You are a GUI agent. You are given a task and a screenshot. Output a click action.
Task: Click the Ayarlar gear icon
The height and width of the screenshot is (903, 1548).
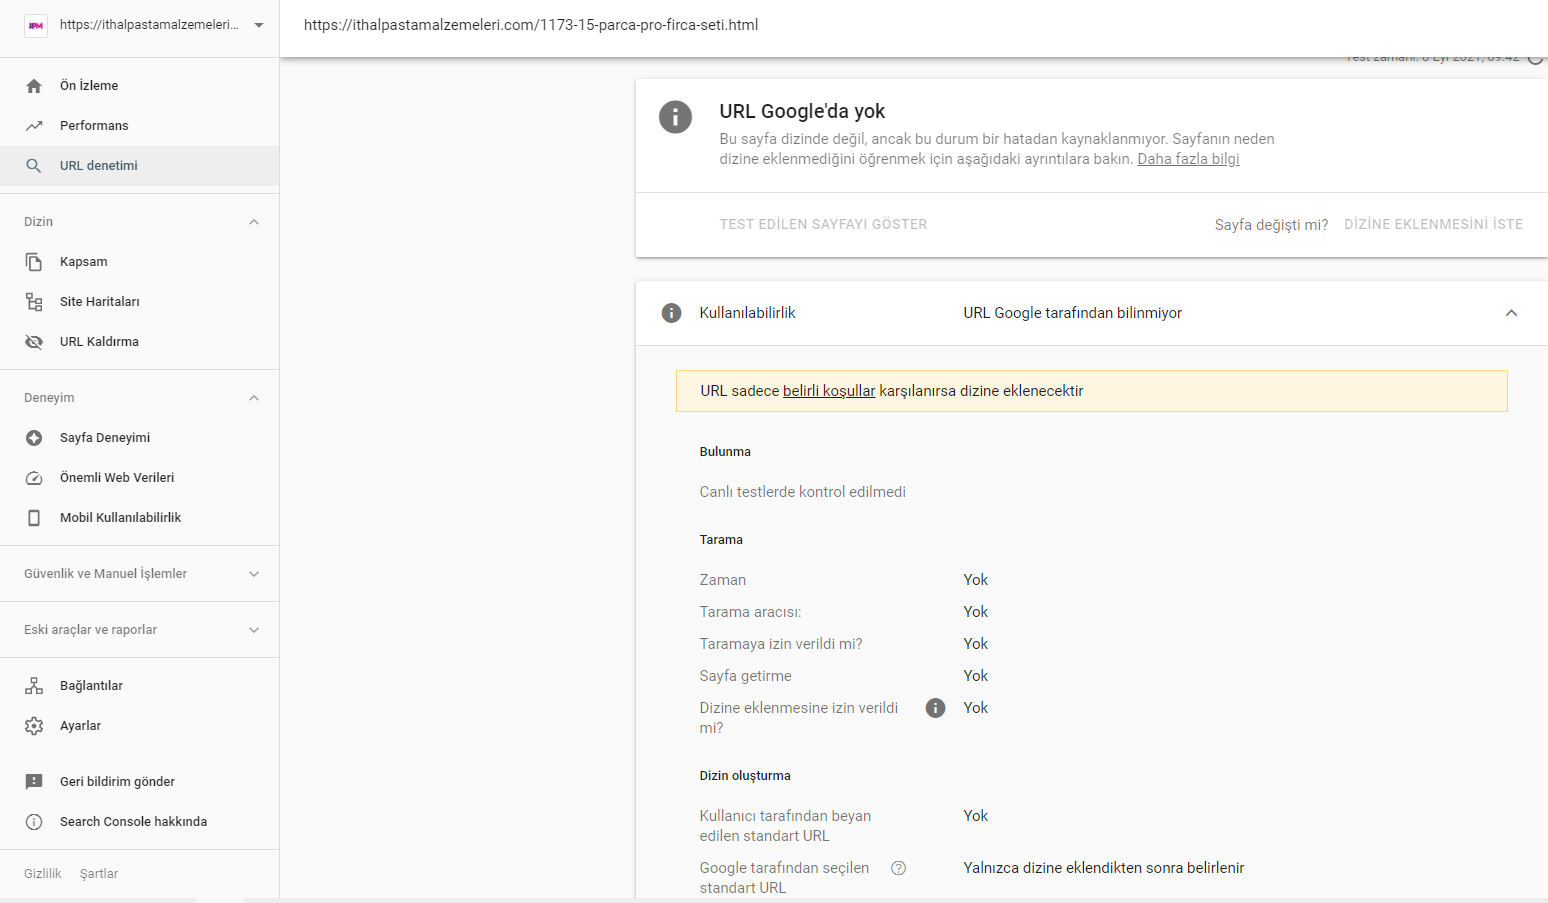pos(34,726)
